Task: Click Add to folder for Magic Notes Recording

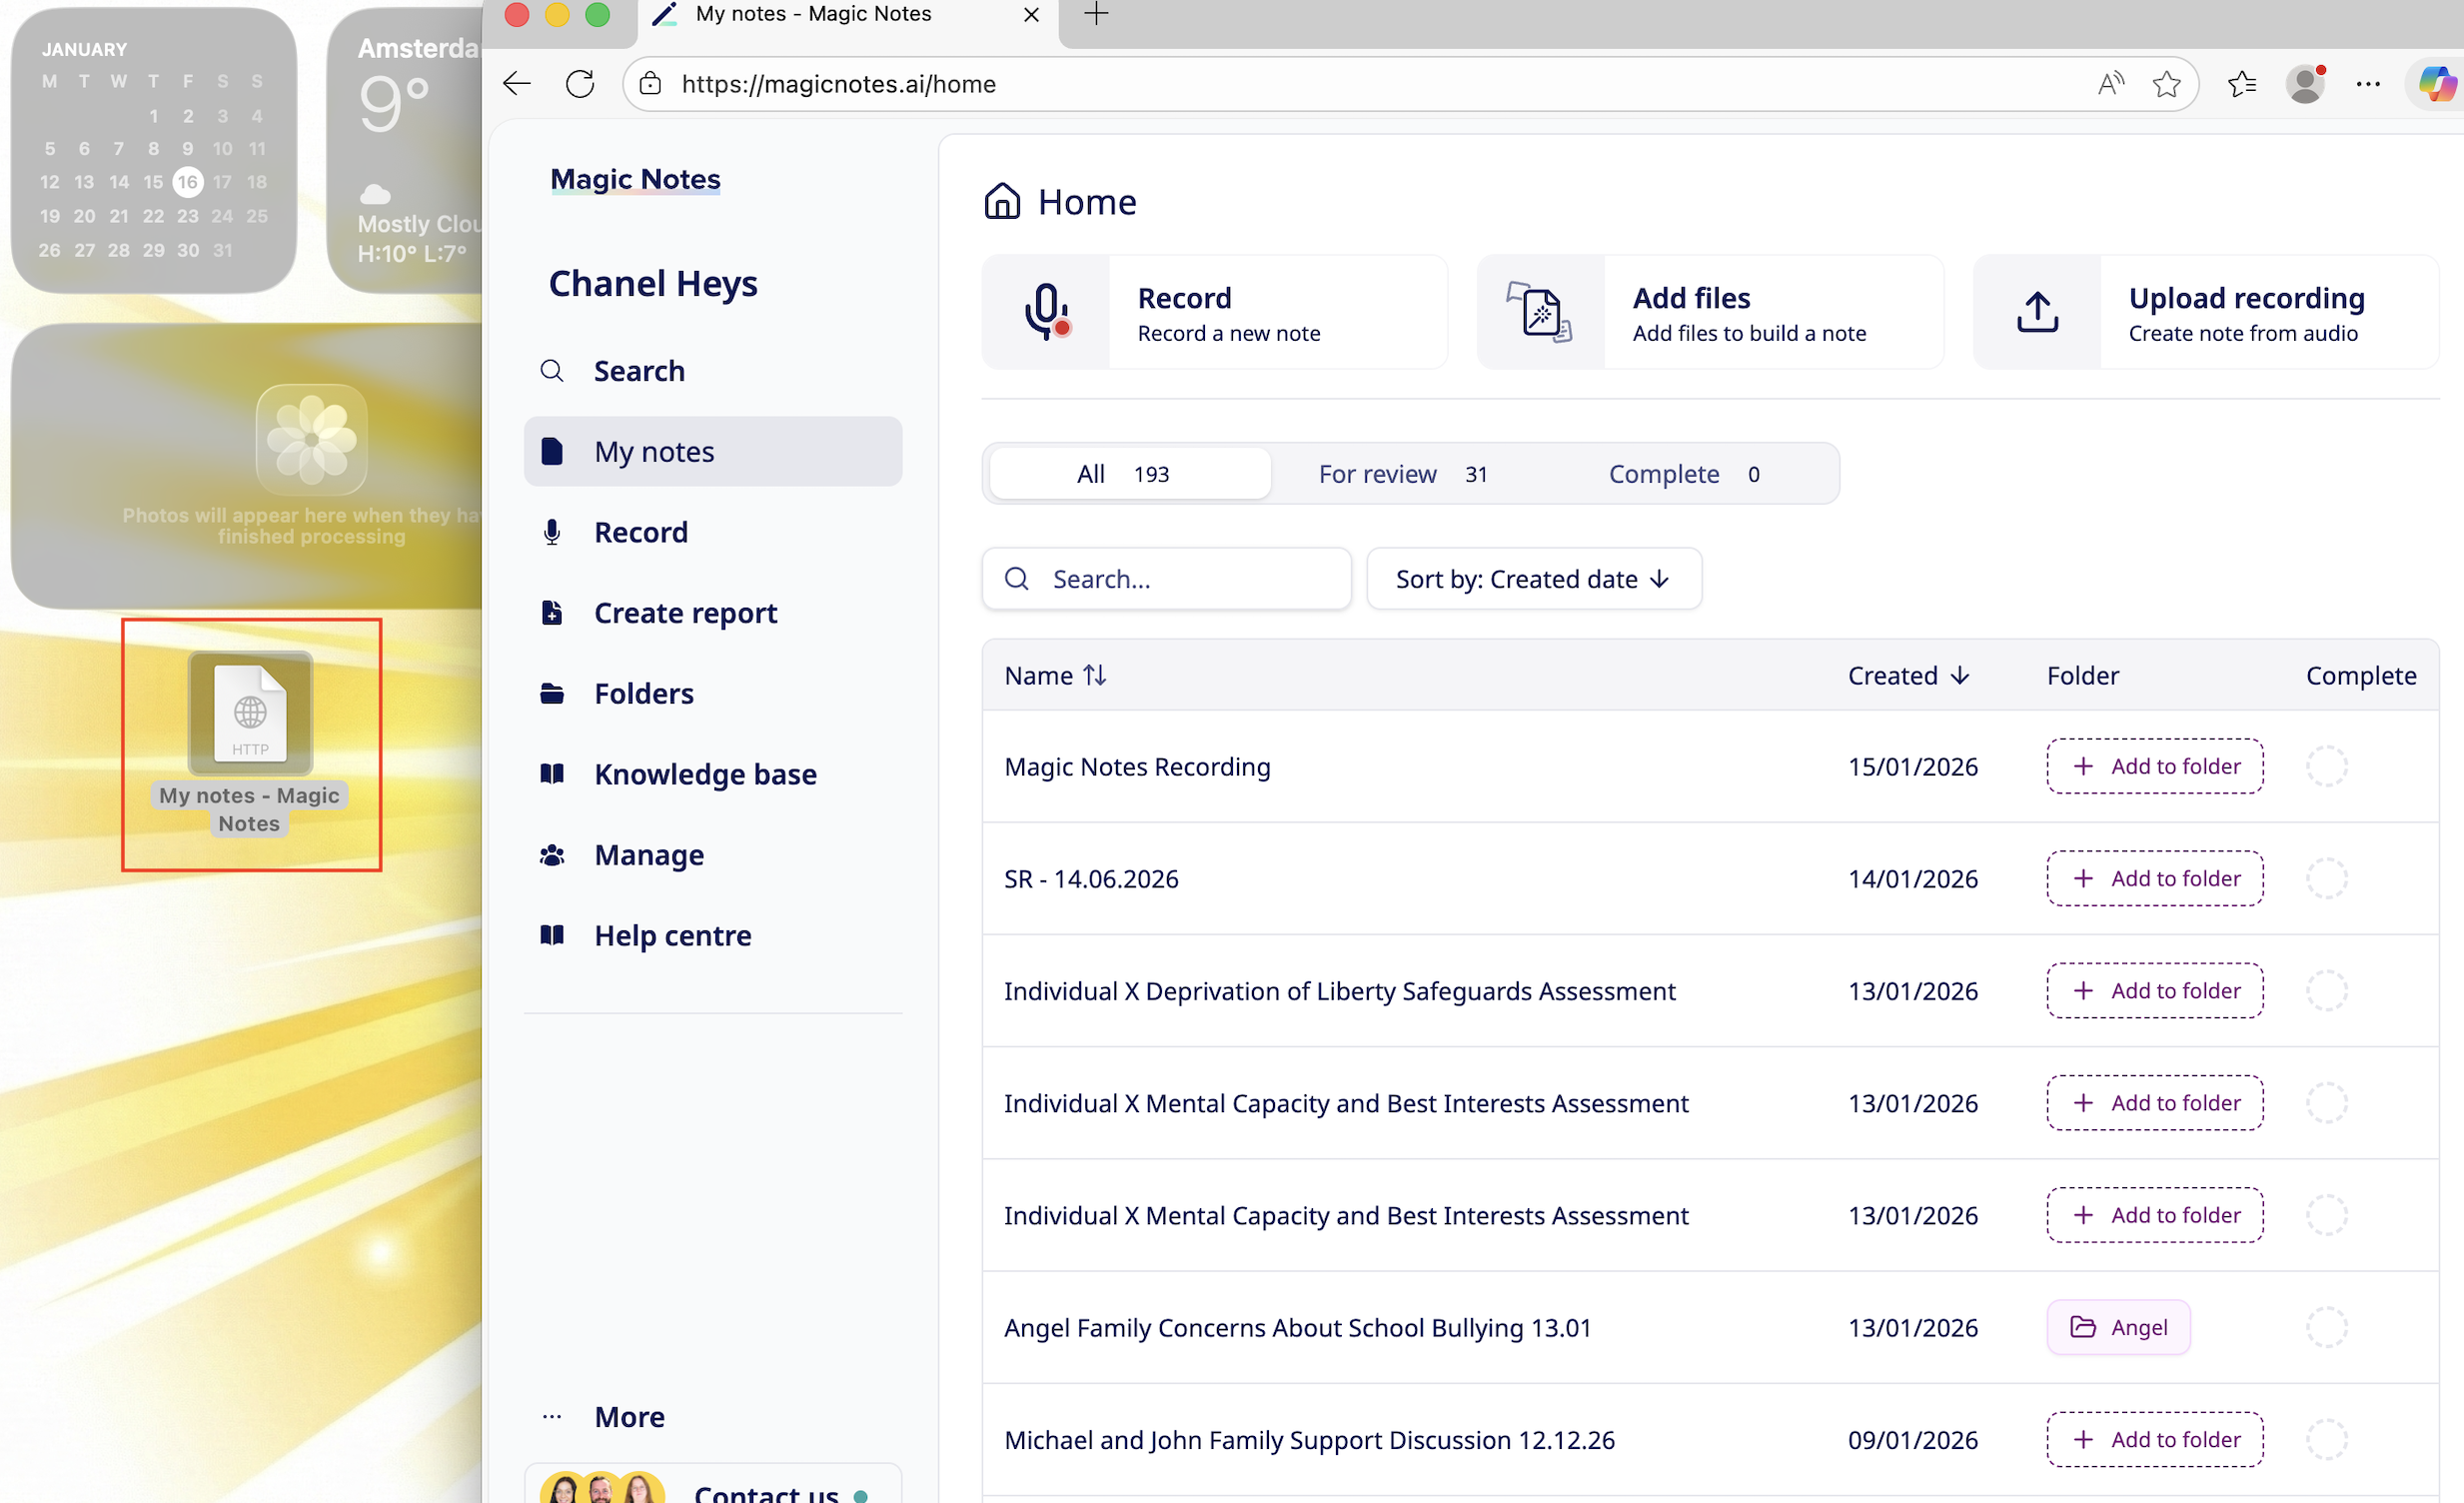Action: pyautogui.click(x=2154, y=766)
